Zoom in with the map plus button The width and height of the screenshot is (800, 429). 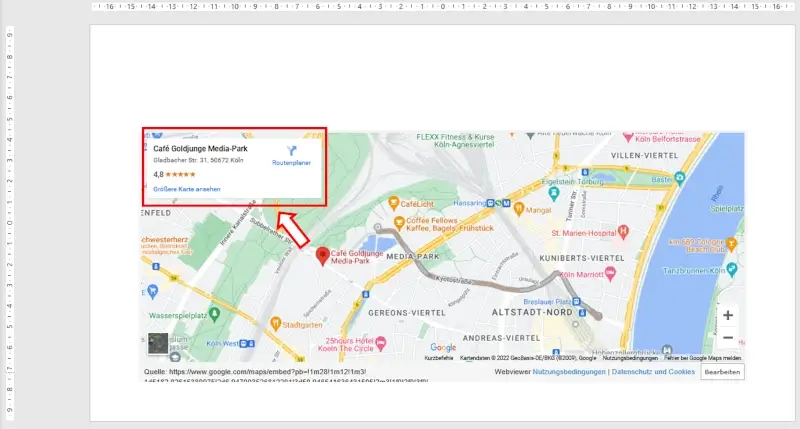click(727, 315)
